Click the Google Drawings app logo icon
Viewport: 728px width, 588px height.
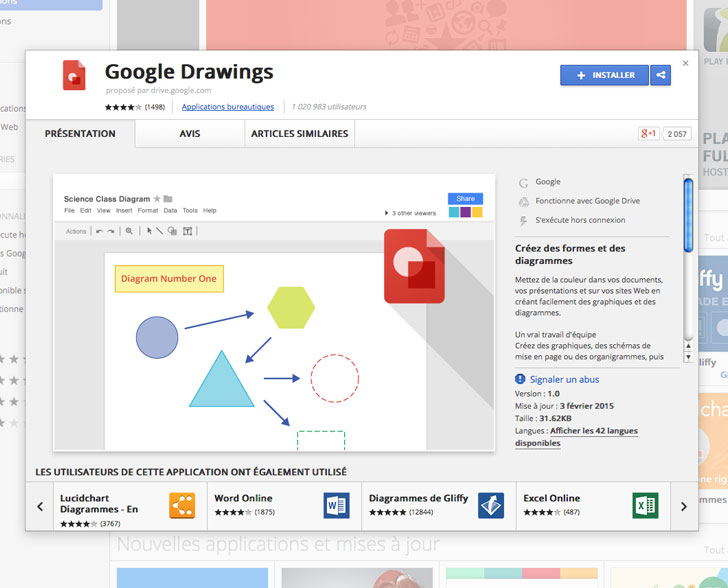(74, 75)
